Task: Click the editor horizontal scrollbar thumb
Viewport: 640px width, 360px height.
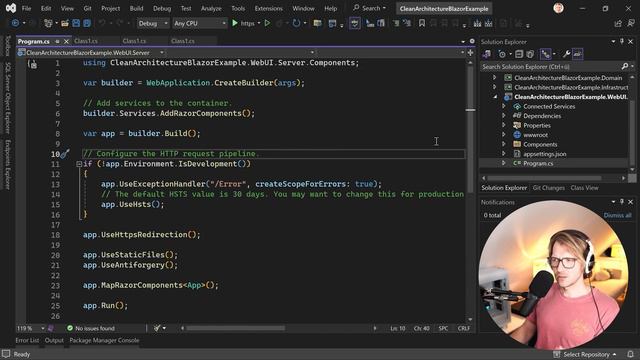Action: click(x=236, y=328)
